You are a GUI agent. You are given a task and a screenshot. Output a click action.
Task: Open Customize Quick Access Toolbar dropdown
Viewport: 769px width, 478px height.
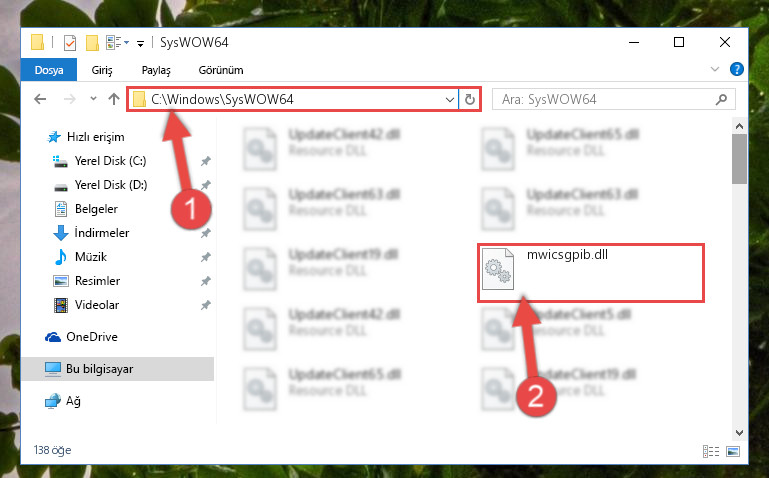(x=140, y=44)
